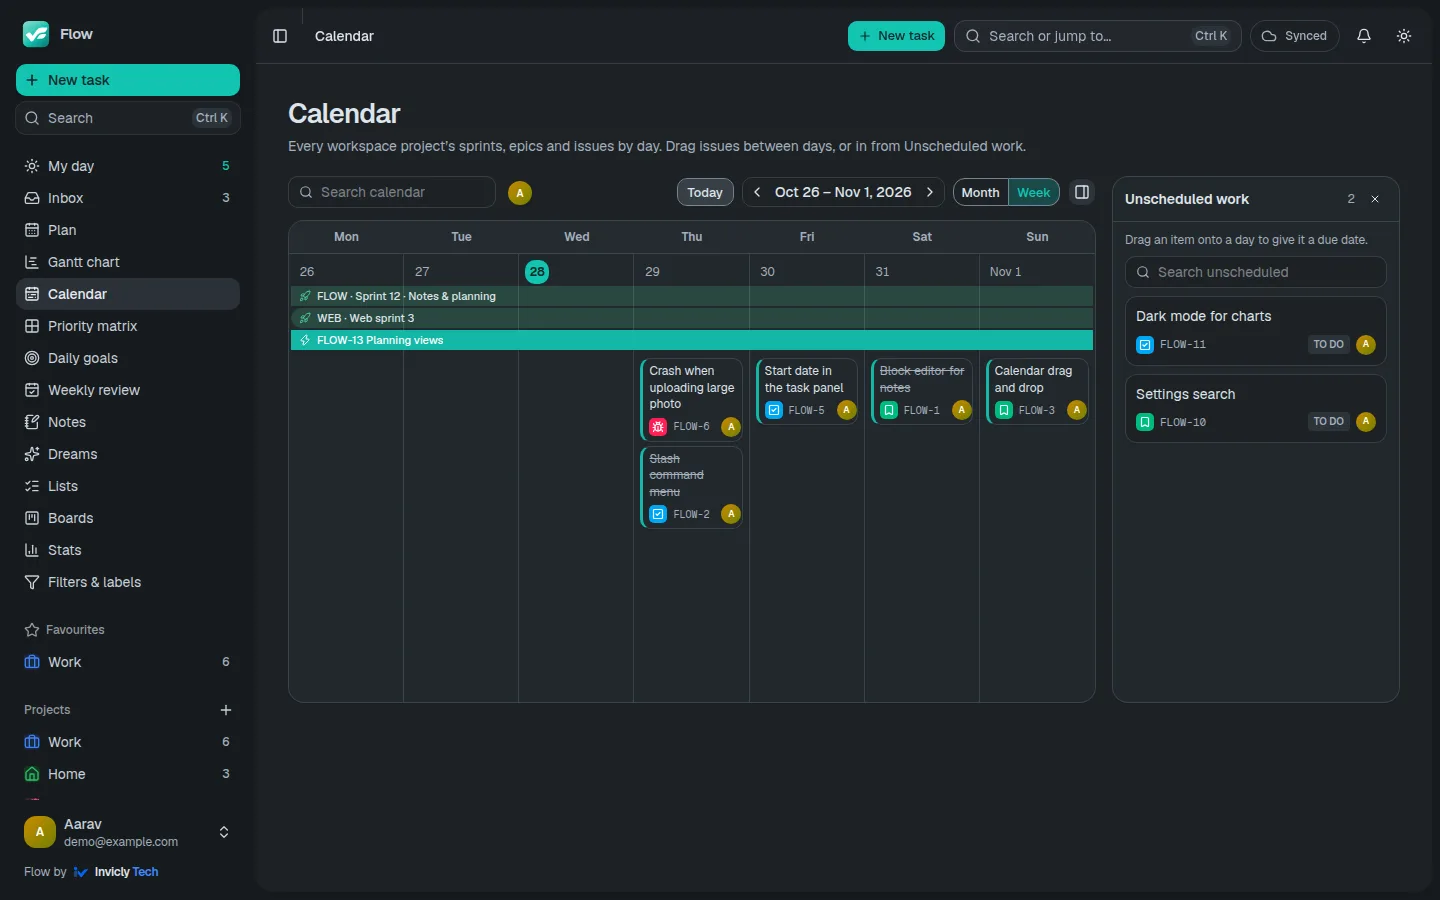Open the Boards icon in sidebar
1440x900 pixels.
point(32,518)
